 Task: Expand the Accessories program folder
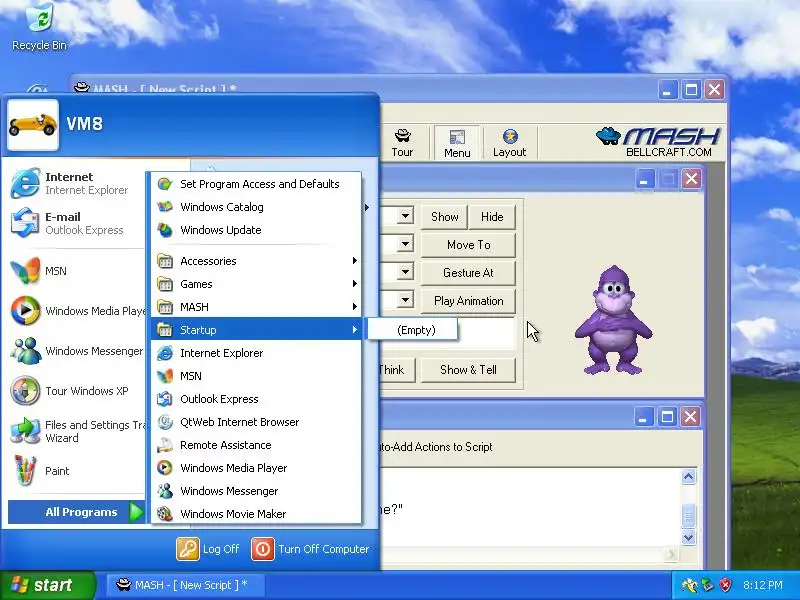click(256, 261)
